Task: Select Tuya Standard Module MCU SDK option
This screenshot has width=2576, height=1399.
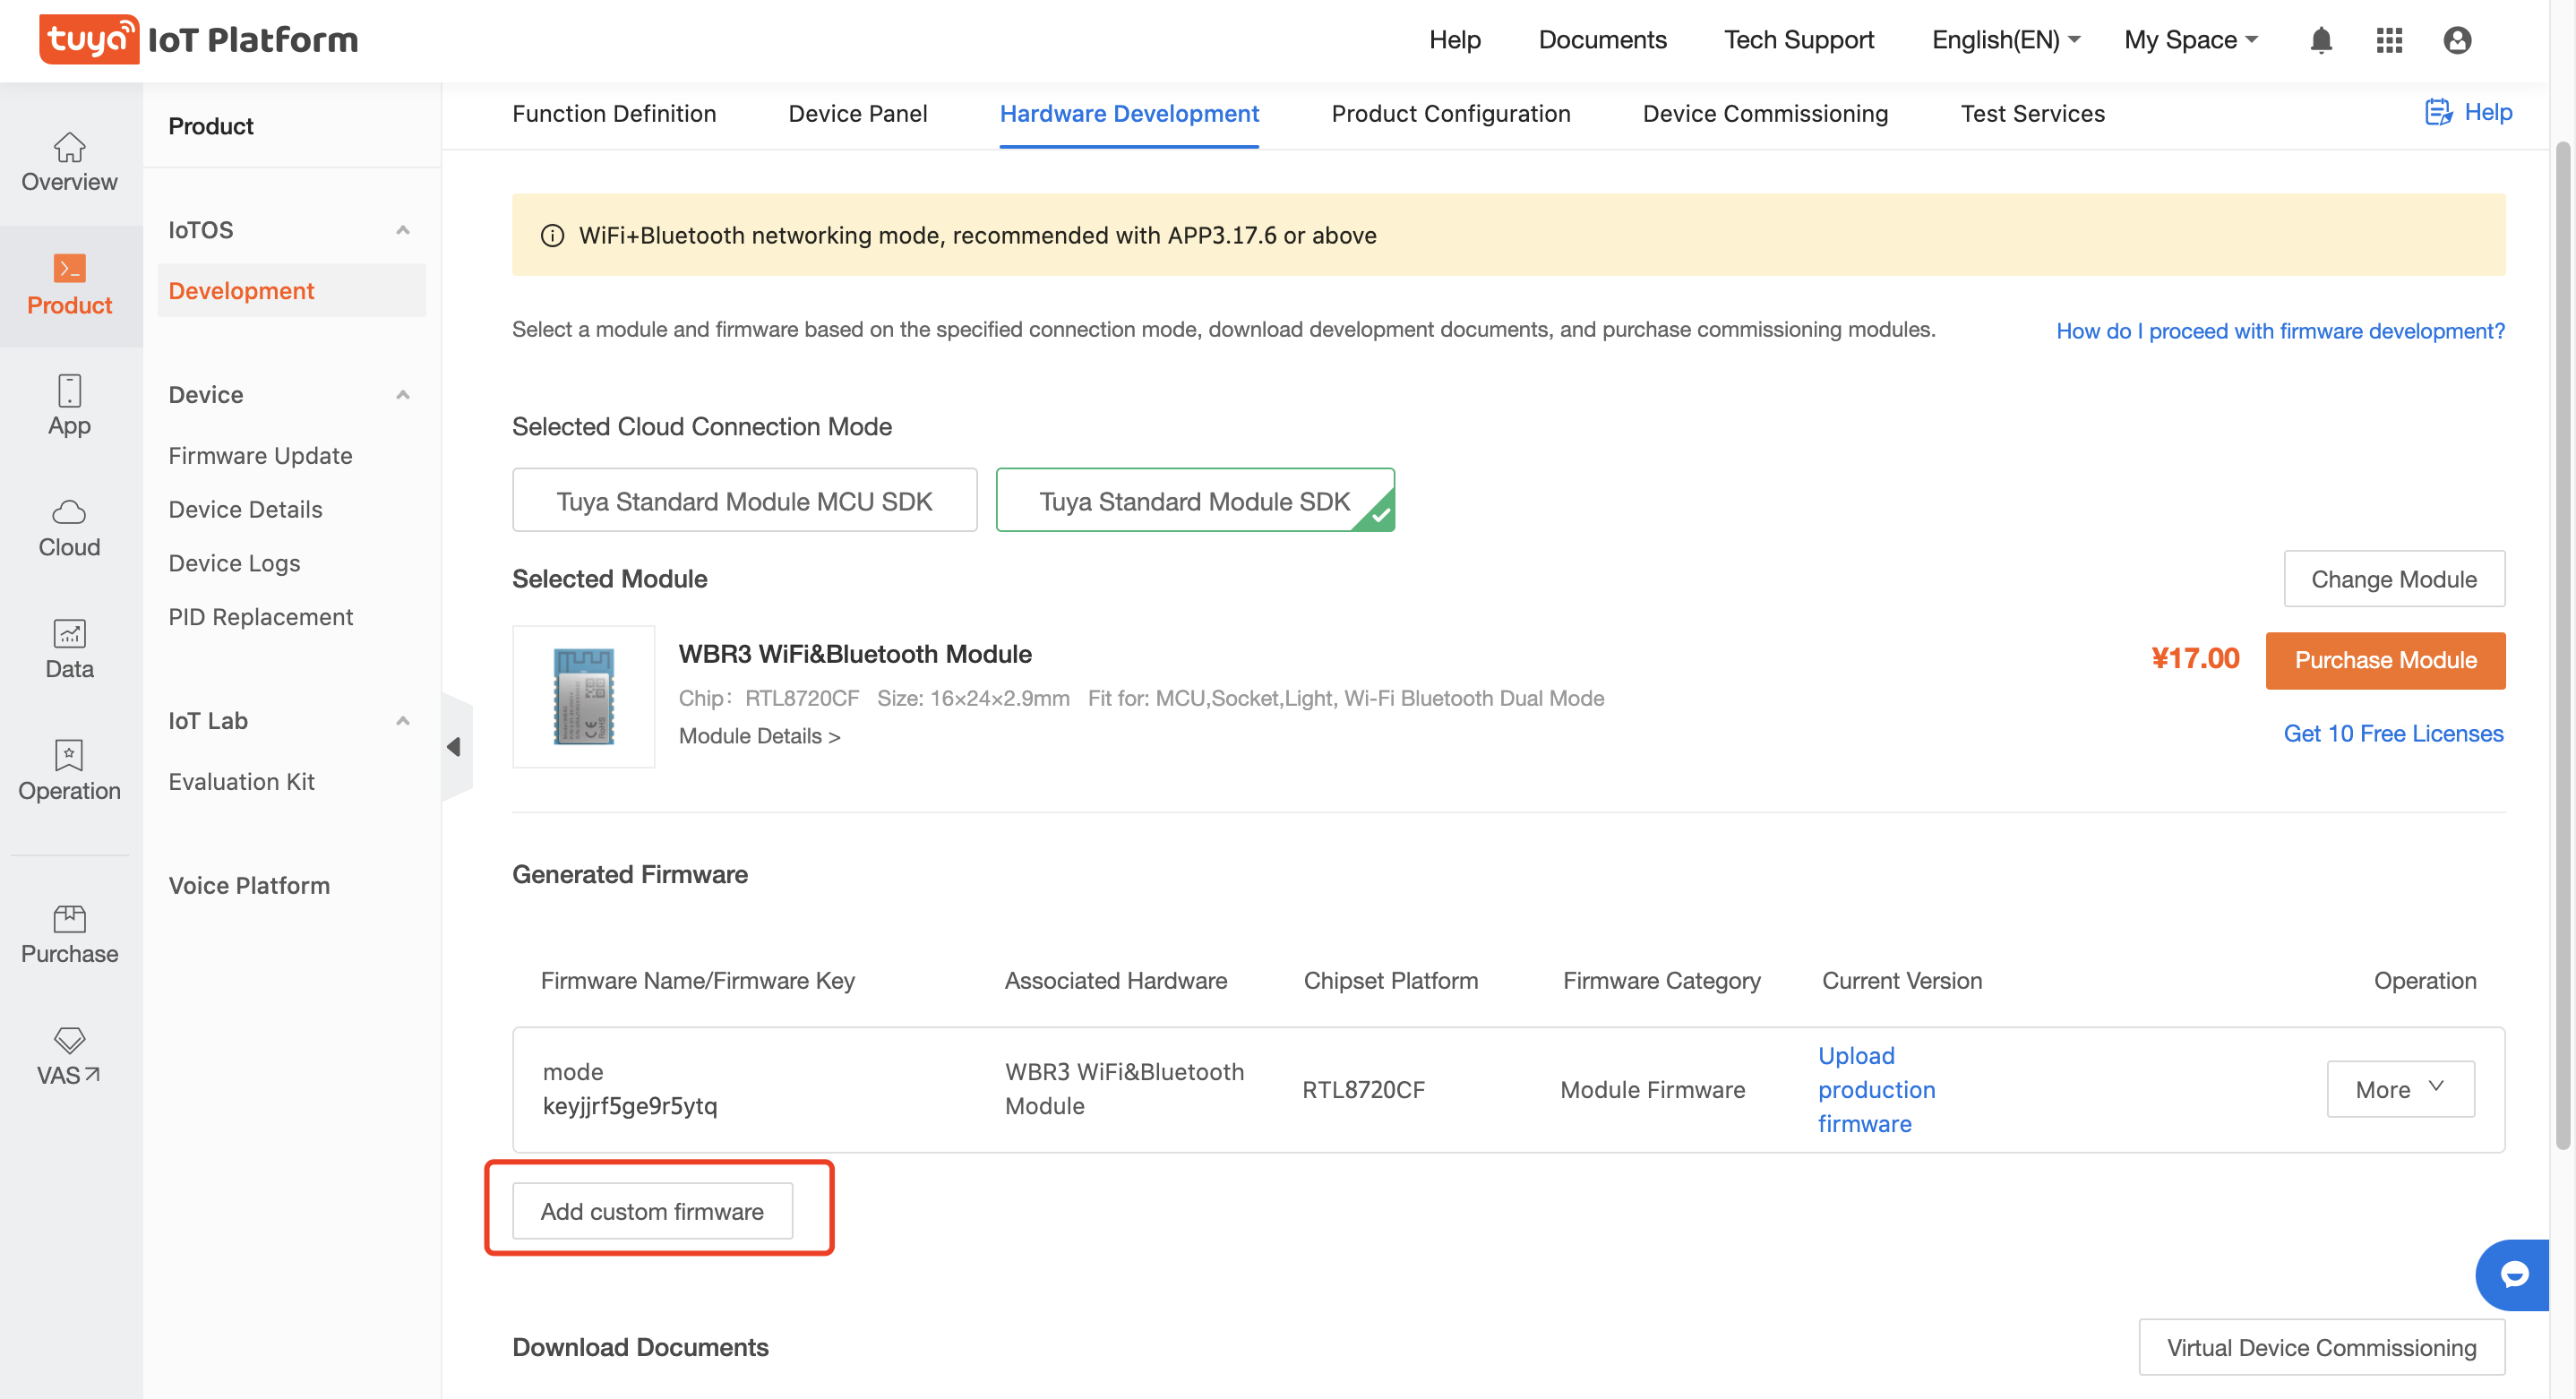Action: [x=744, y=501]
